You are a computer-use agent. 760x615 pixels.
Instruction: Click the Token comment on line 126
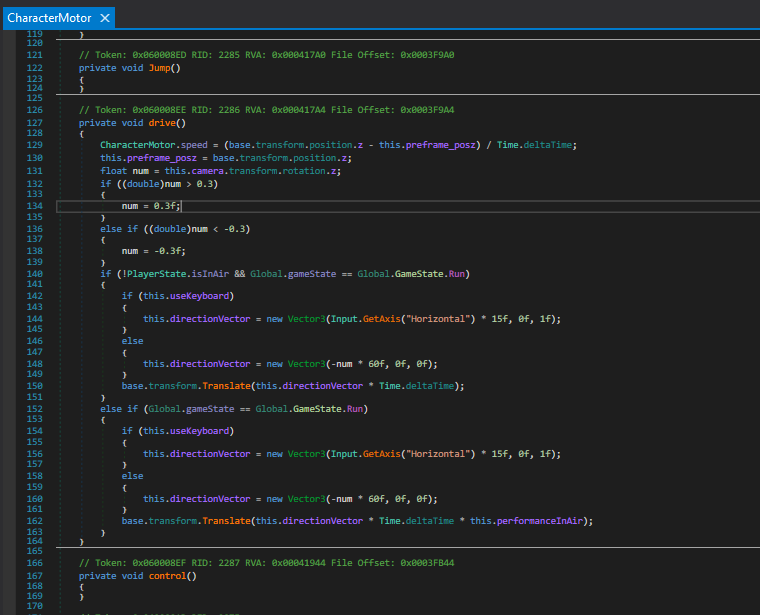click(x=267, y=110)
